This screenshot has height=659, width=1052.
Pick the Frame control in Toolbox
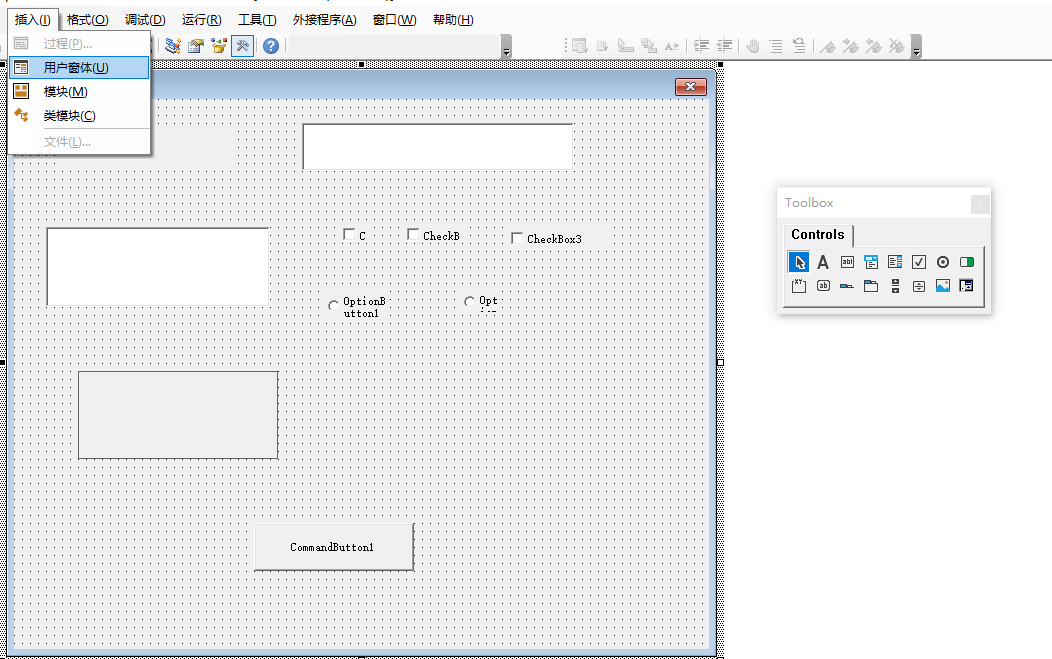point(798,286)
